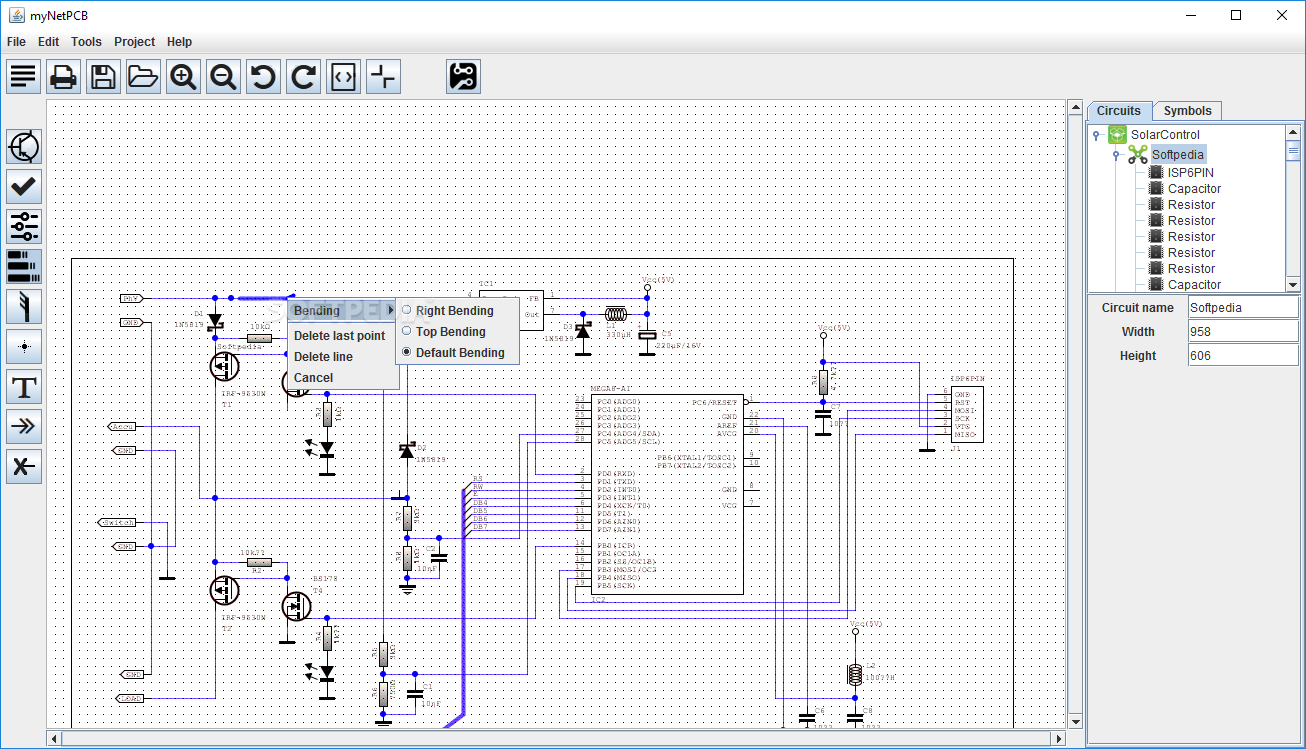Viewport: 1306px width, 749px height.
Task: Select the transistor symbol tool
Action: point(24,146)
